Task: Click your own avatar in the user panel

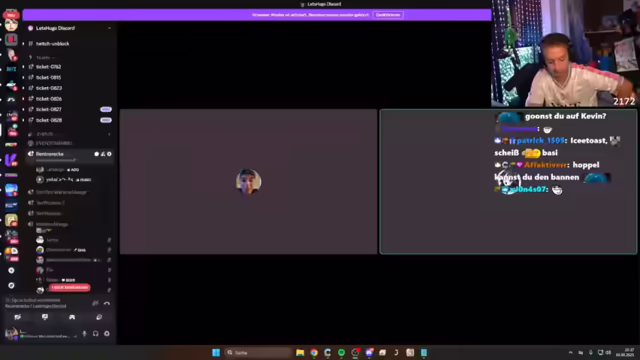Action: (x=11, y=333)
